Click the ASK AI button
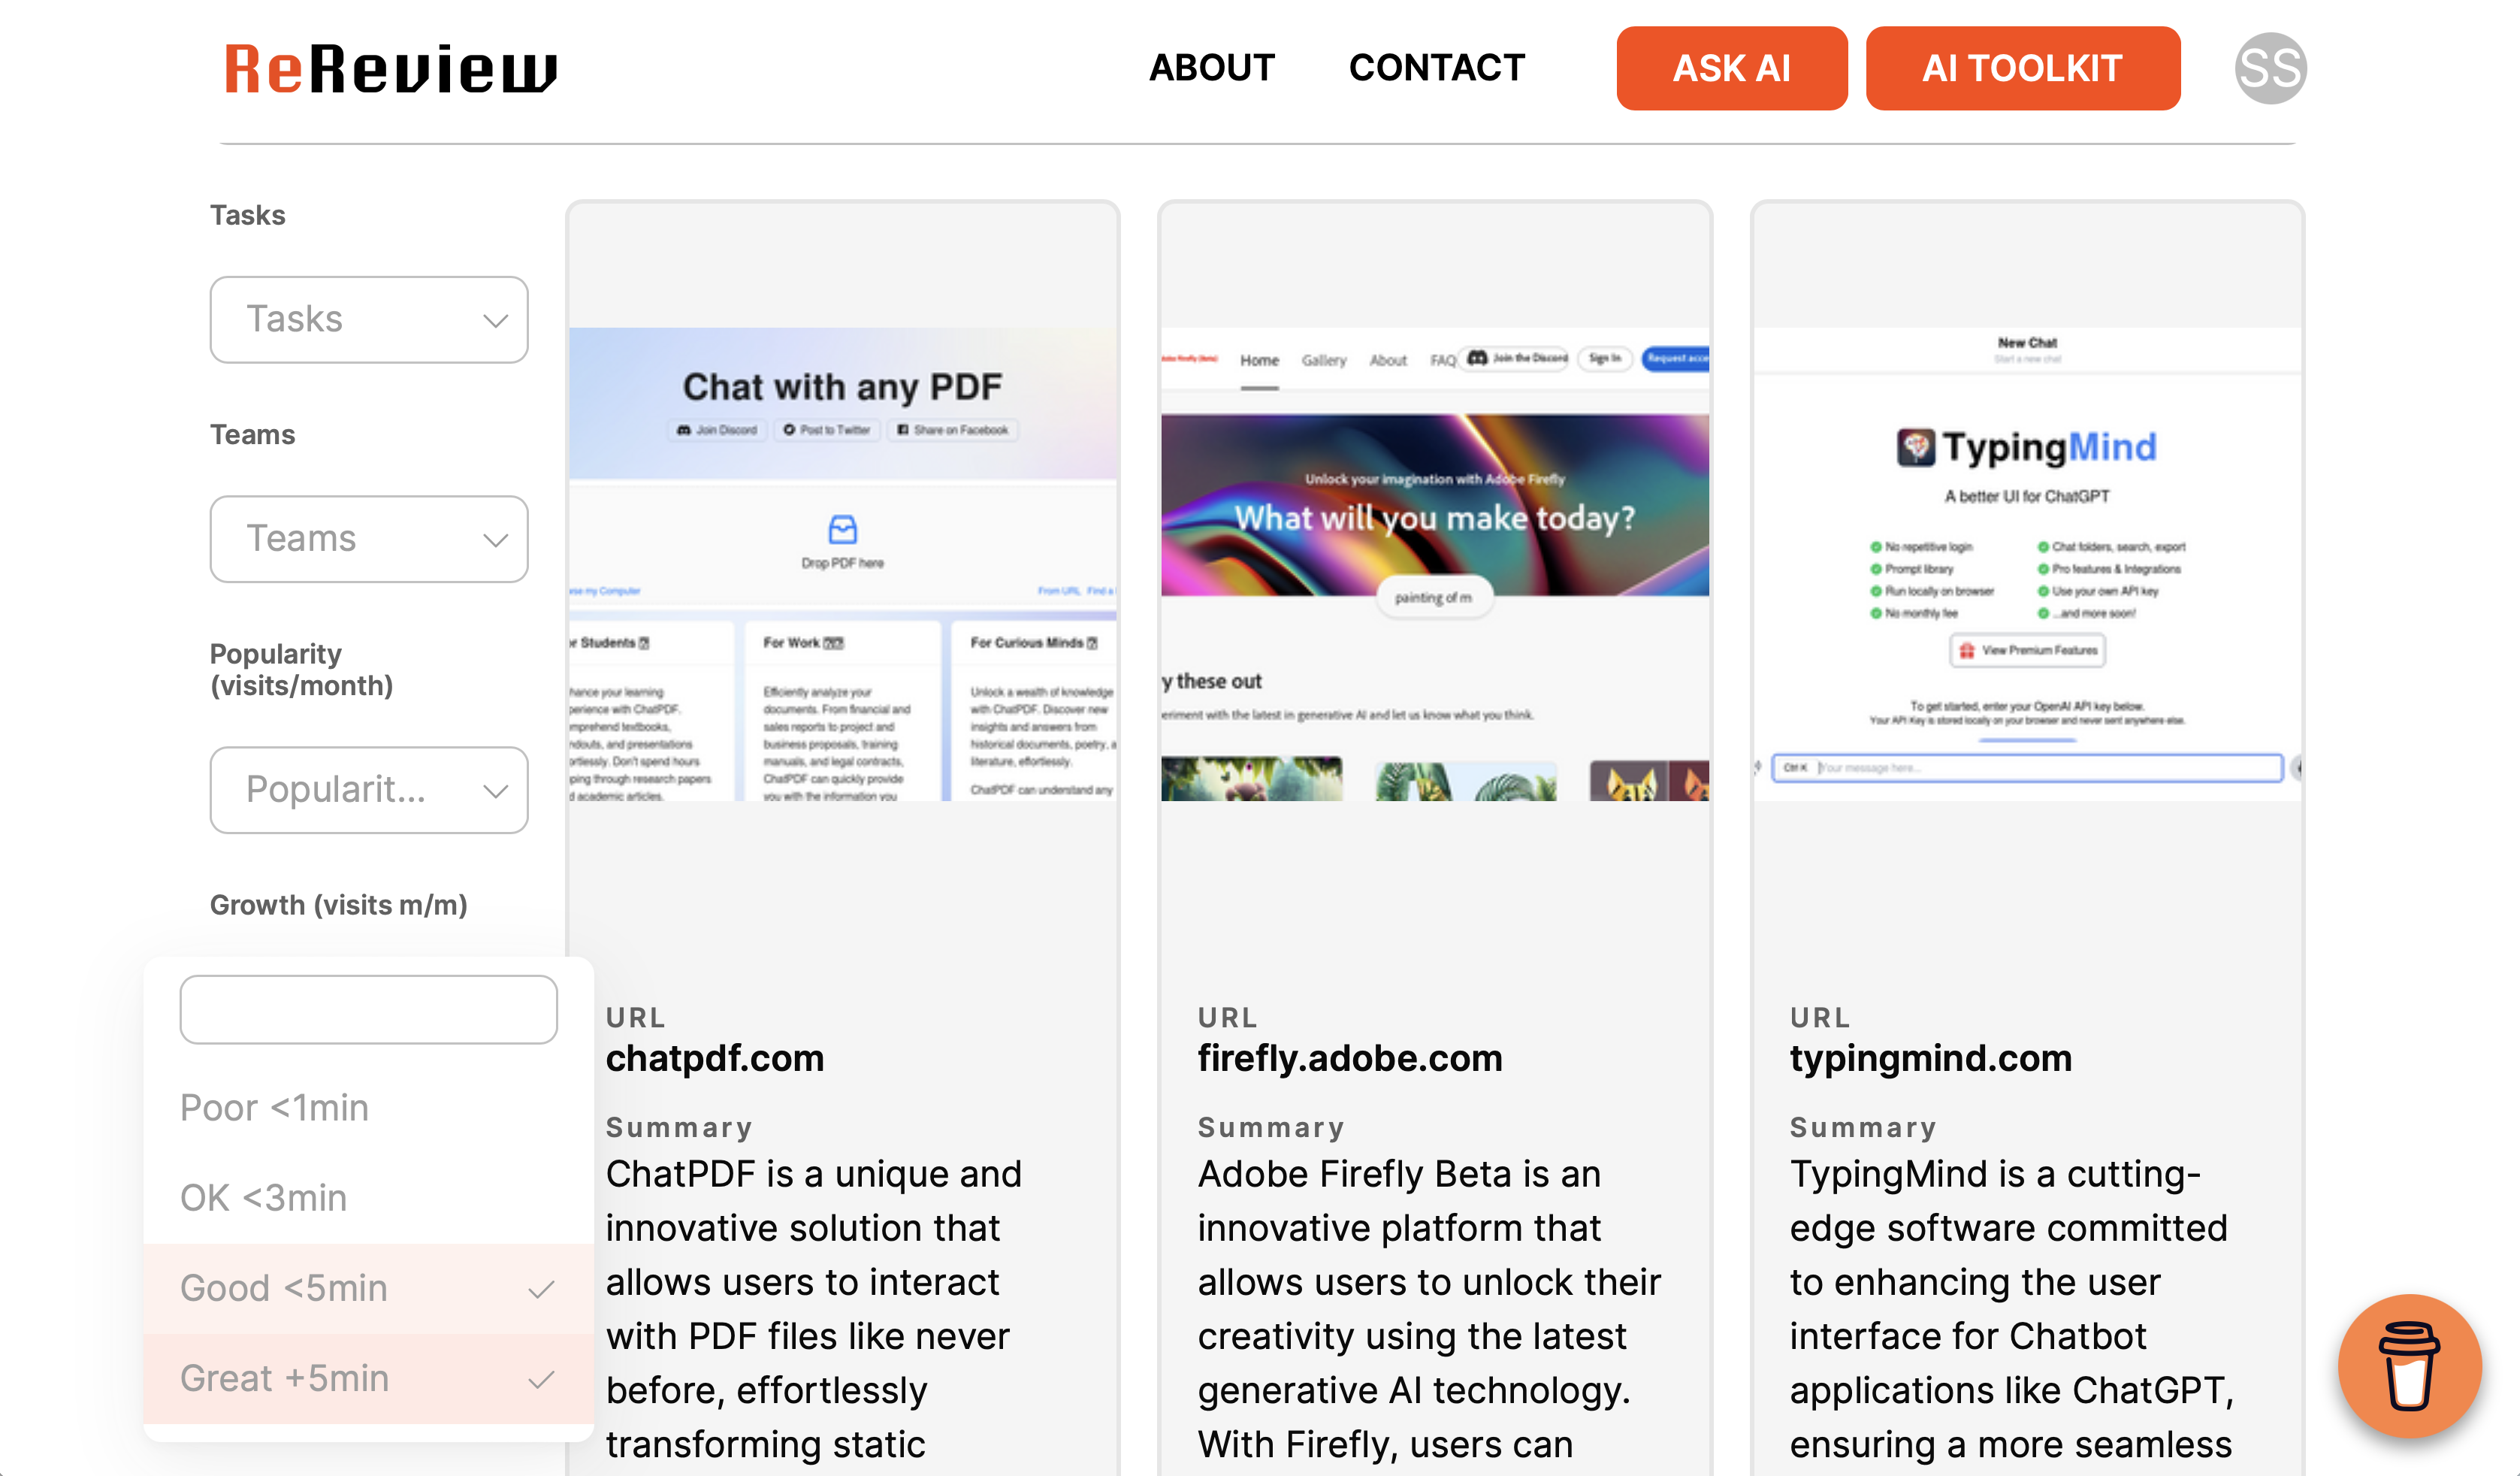Screen dimensions: 2520x1476 click(1731, 68)
